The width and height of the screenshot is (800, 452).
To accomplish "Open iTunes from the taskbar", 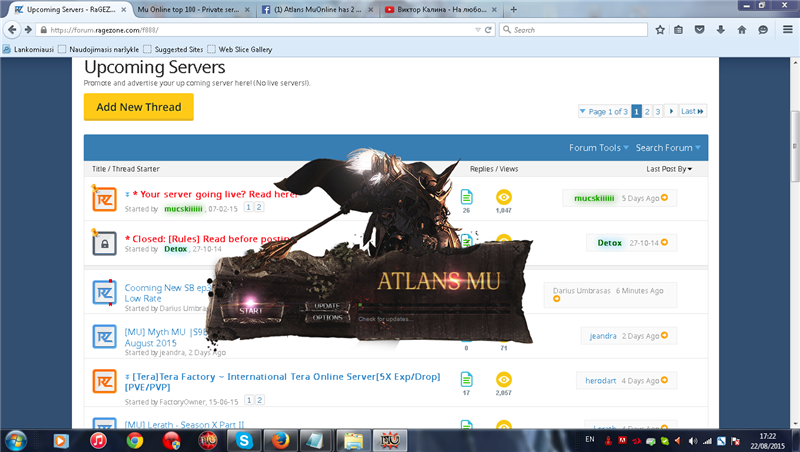I will click(98, 440).
